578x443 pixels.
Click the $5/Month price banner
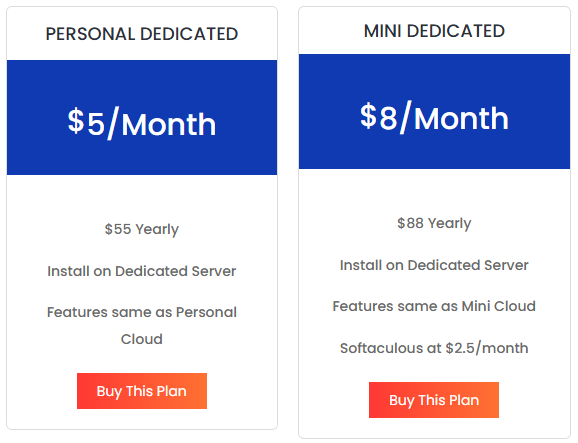click(142, 117)
